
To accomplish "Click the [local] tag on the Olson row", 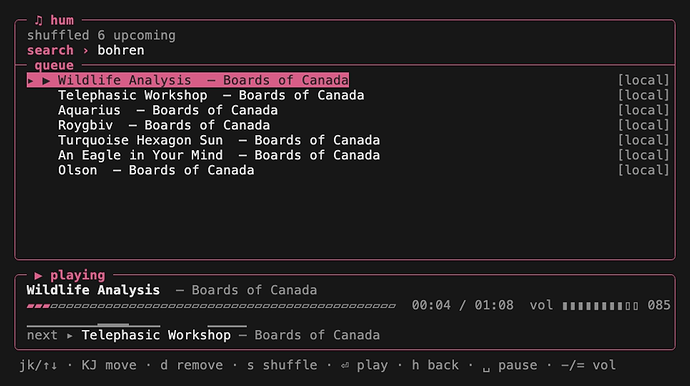I will [643, 170].
